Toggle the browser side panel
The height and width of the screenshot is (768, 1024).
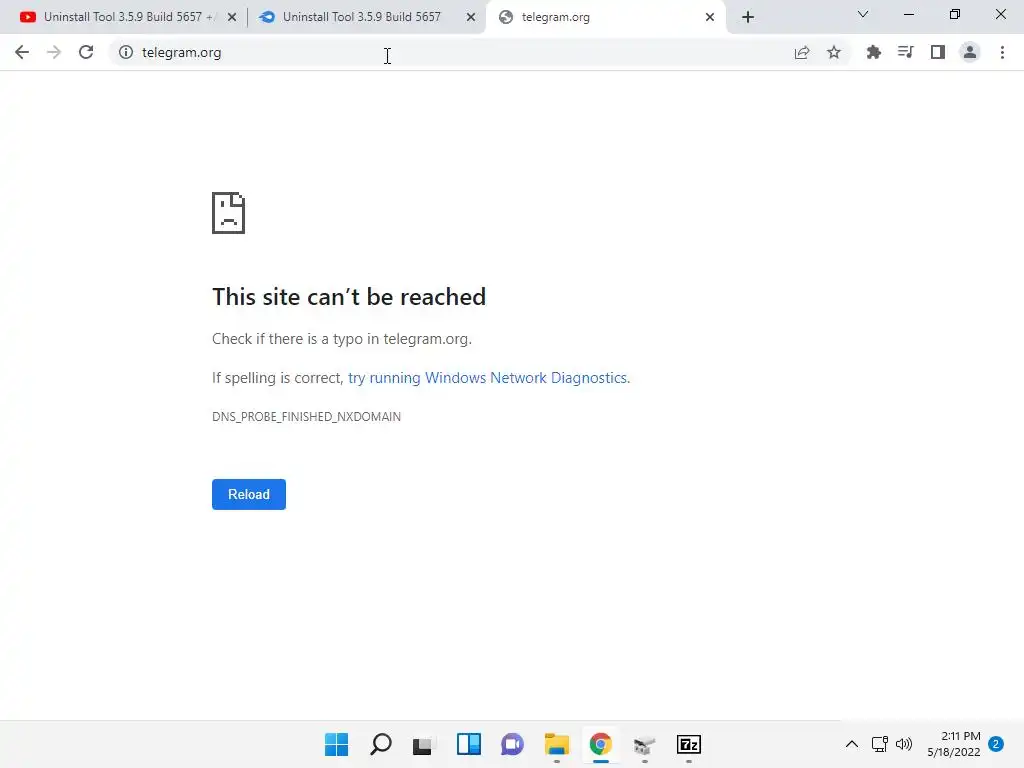tap(938, 52)
